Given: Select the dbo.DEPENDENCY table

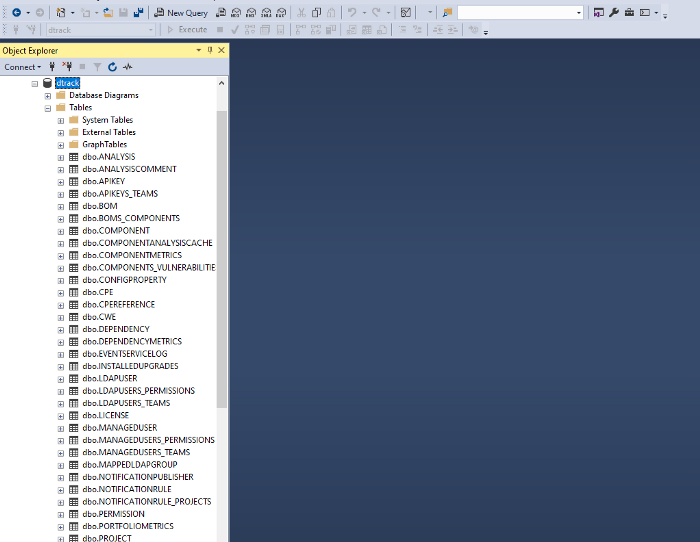Looking at the screenshot, I should pyautogui.click(x=116, y=329).
